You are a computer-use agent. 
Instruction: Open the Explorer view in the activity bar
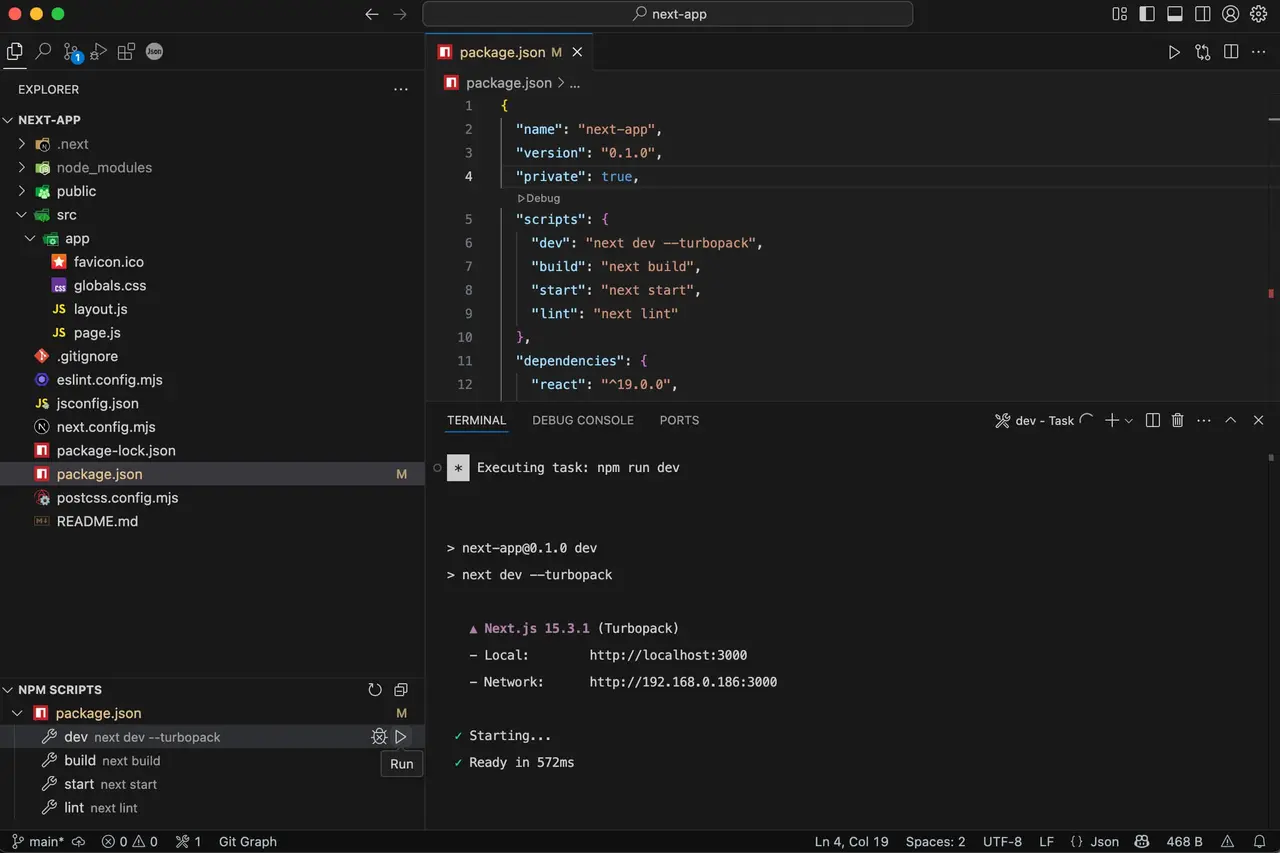click(x=15, y=52)
